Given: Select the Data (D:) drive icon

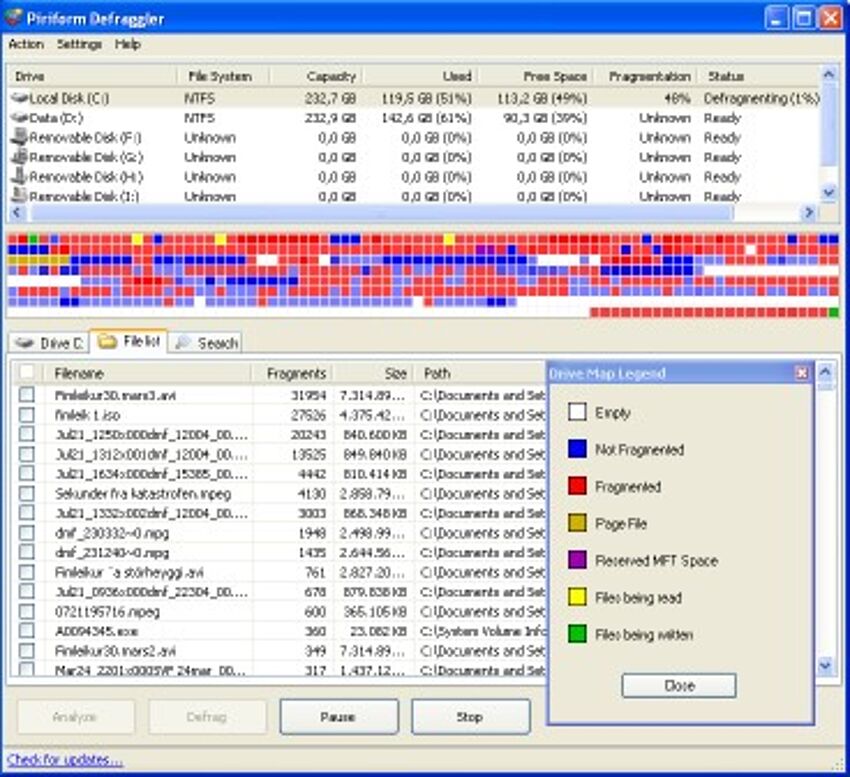Looking at the screenshot, I should click(x=20, y=118).
